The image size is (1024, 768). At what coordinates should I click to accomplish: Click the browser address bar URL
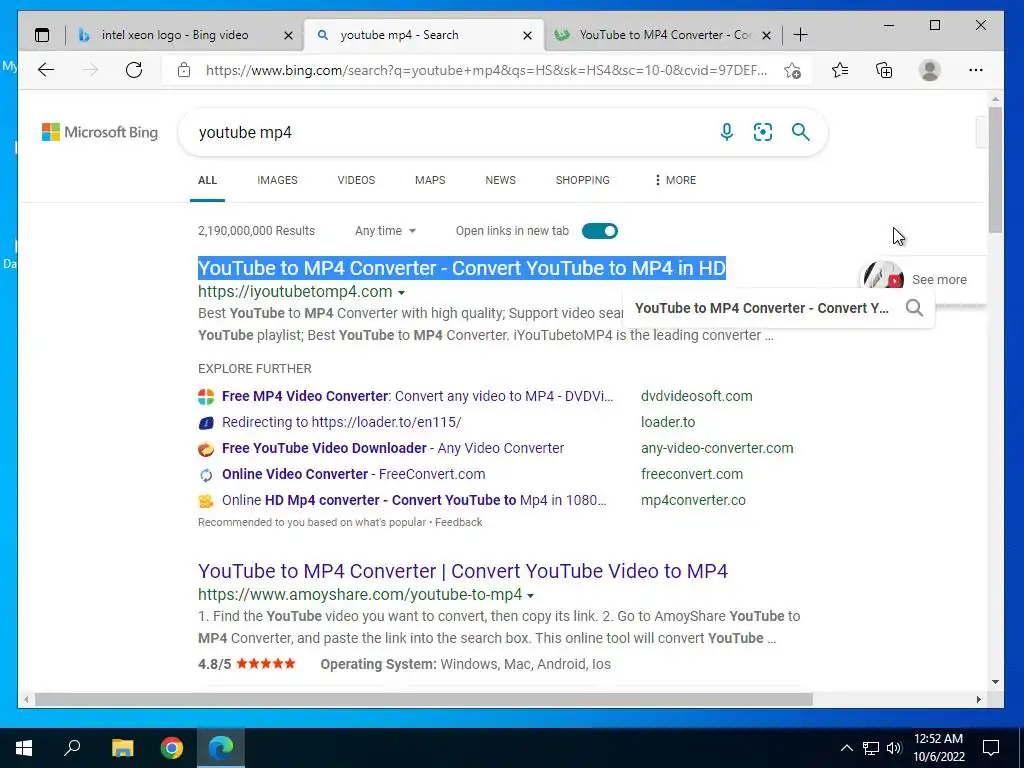(487, 70)
